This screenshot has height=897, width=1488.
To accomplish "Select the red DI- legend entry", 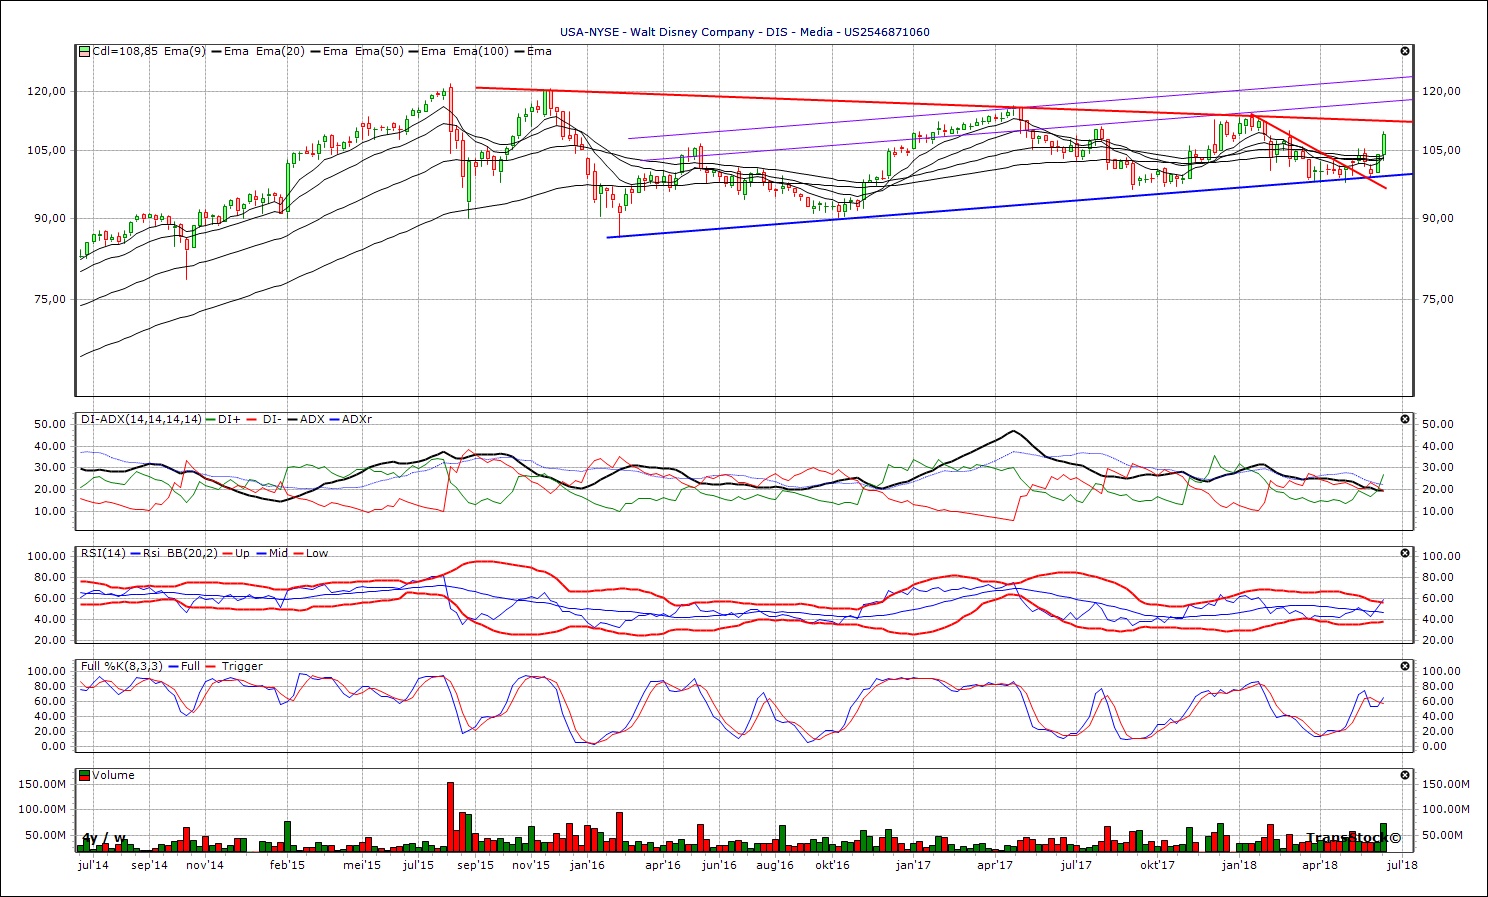I will click(263, 420).
